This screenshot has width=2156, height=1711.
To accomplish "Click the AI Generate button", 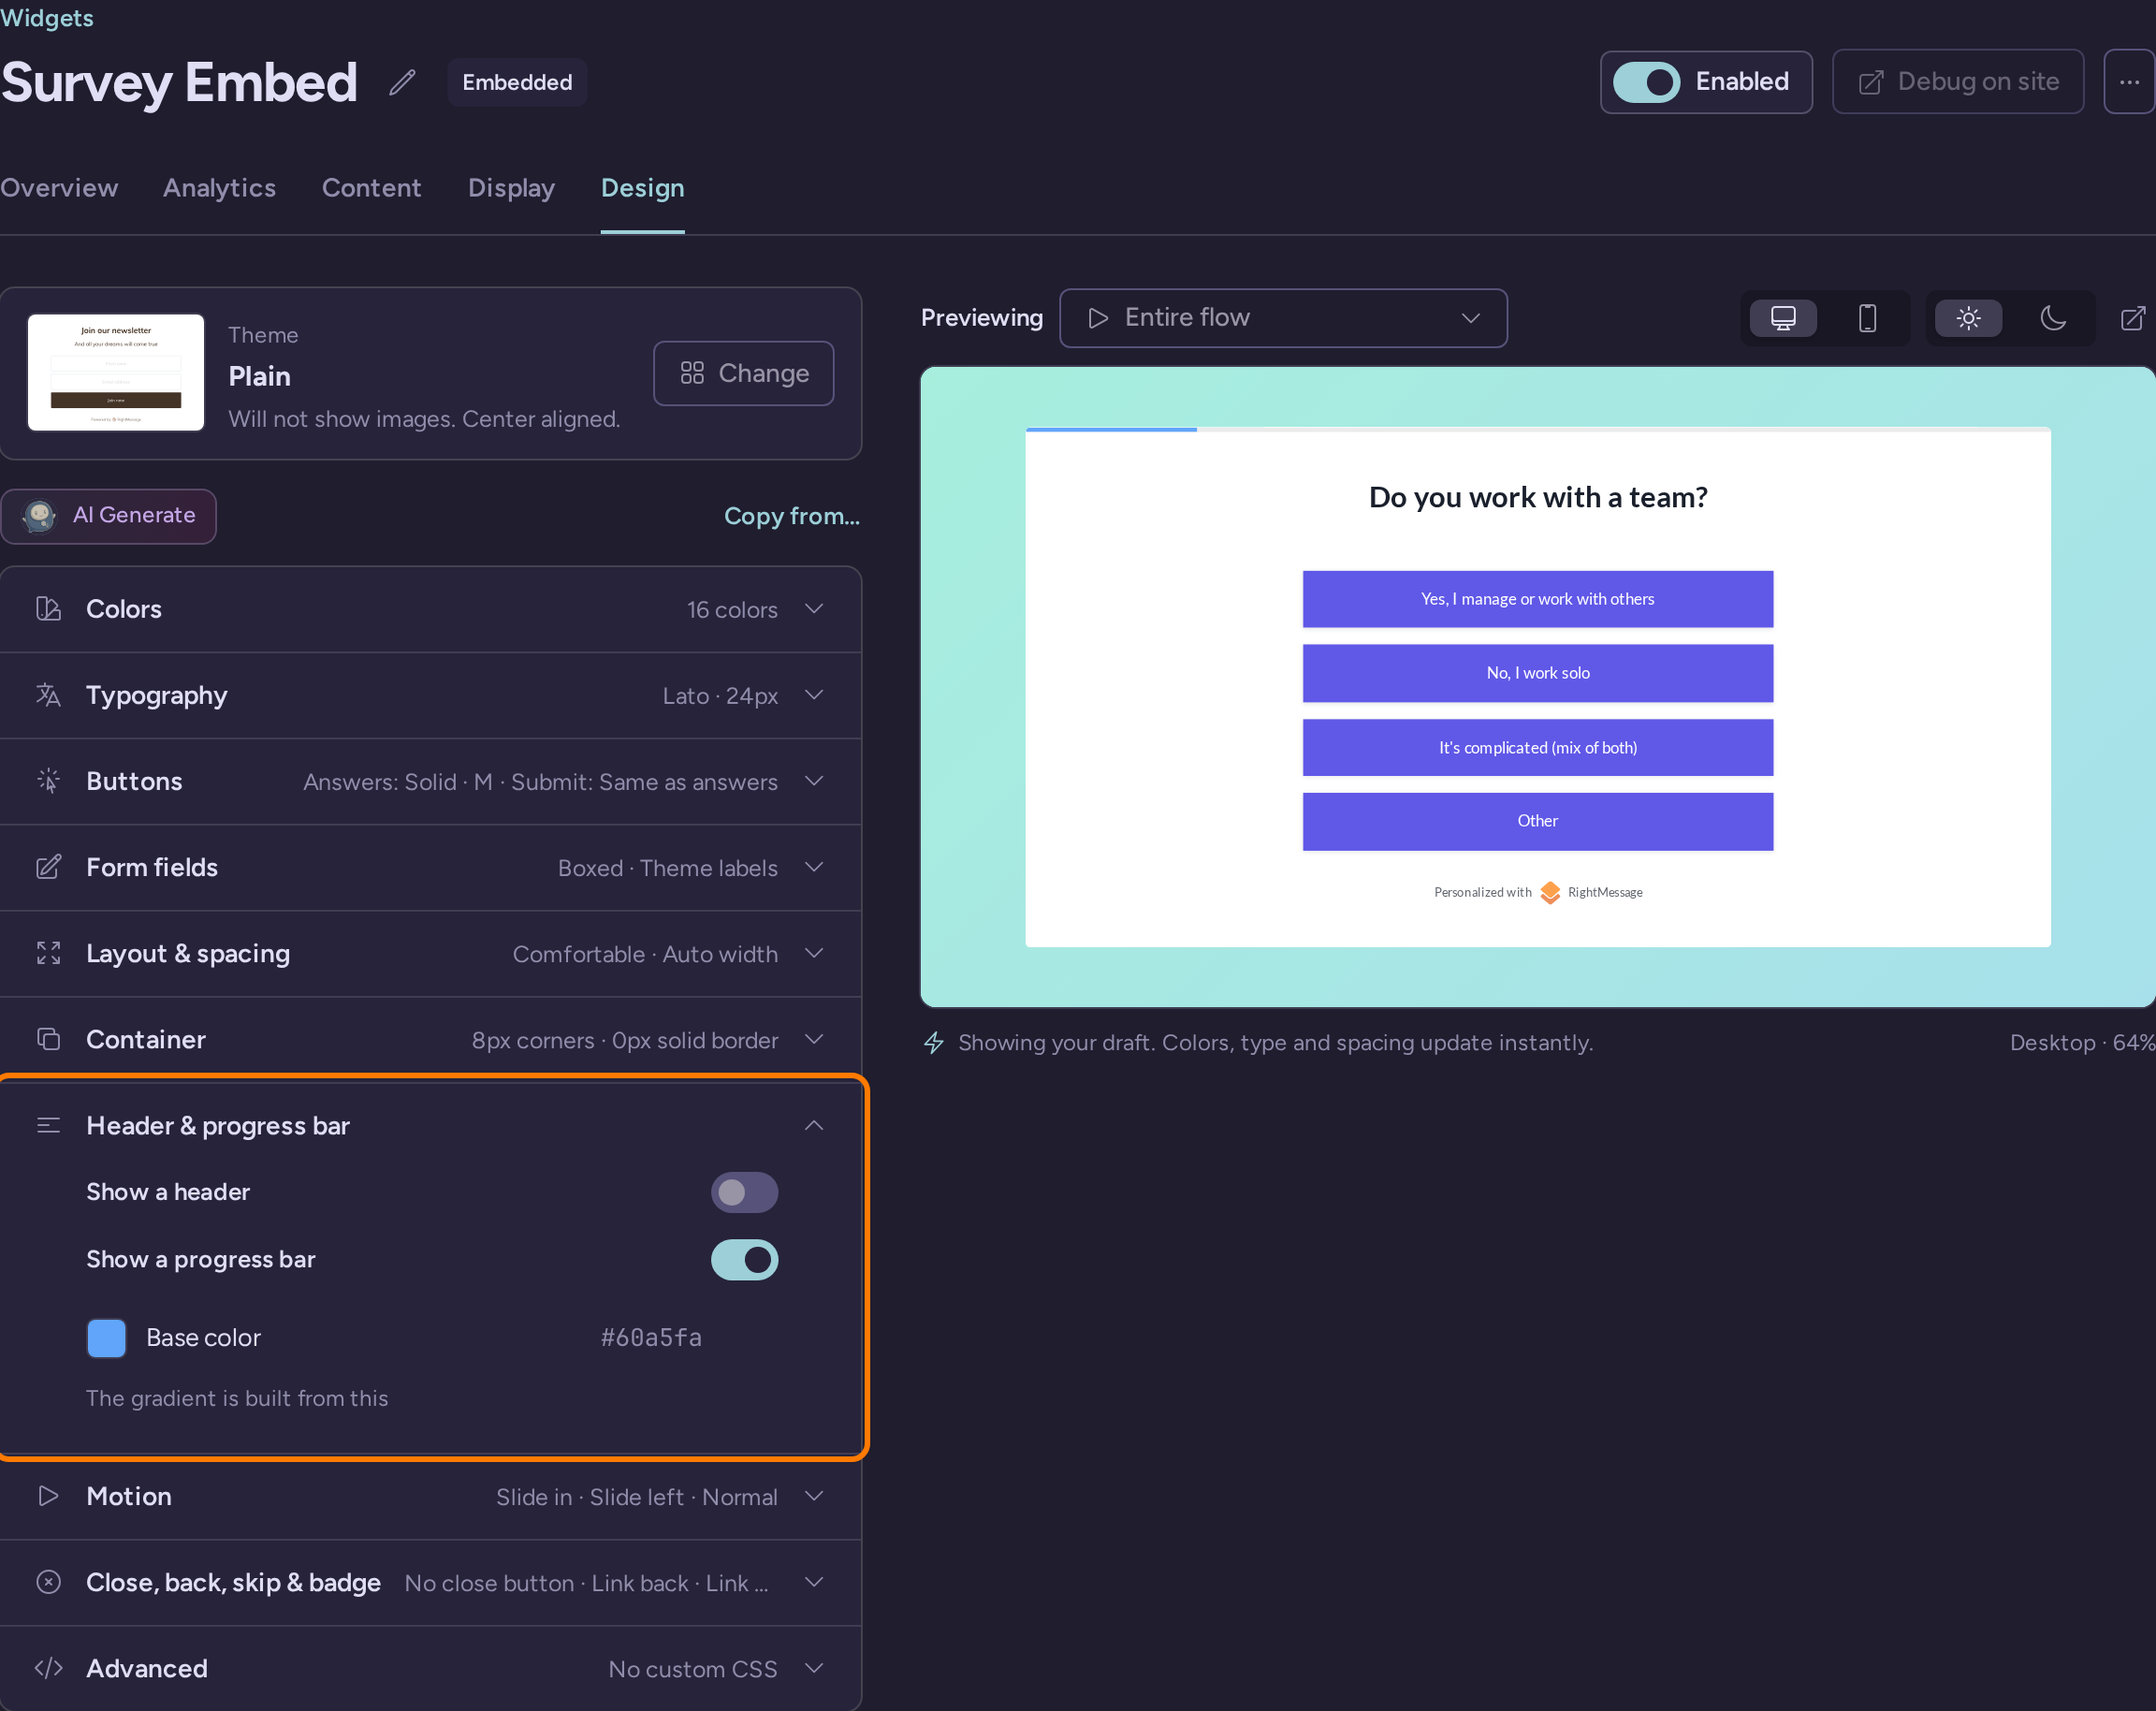I will 108,516.
